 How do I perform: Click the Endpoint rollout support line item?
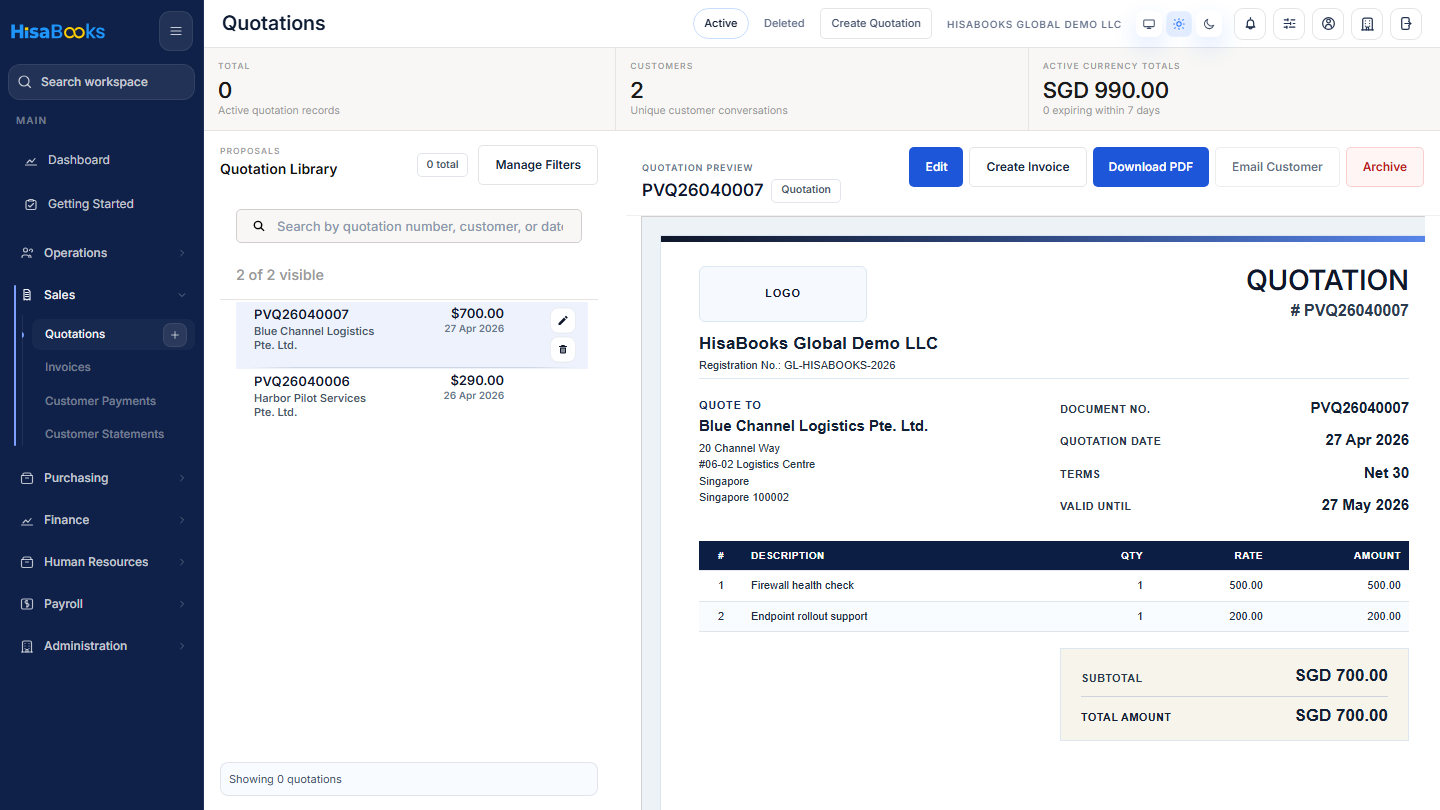point(1054,617)
